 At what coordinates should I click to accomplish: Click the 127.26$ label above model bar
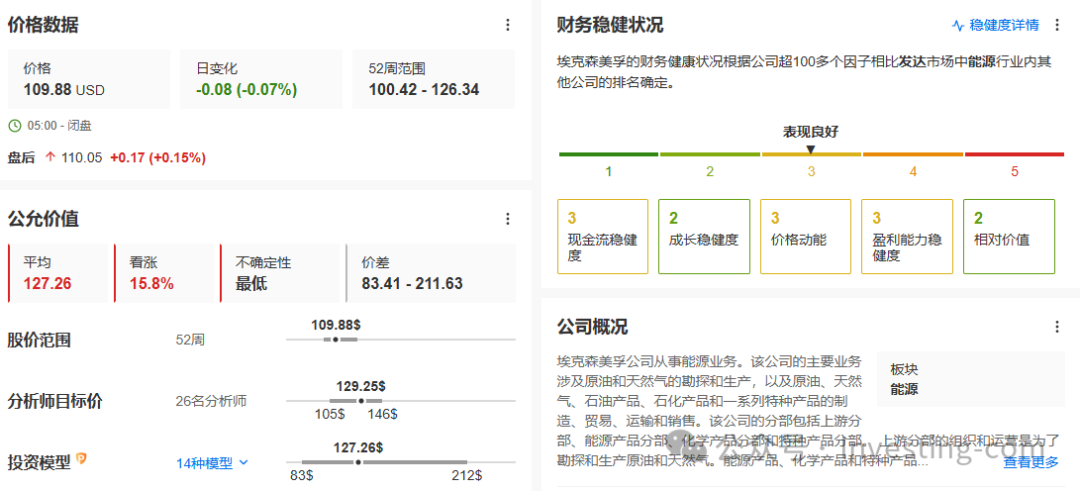tap(358, 448)
